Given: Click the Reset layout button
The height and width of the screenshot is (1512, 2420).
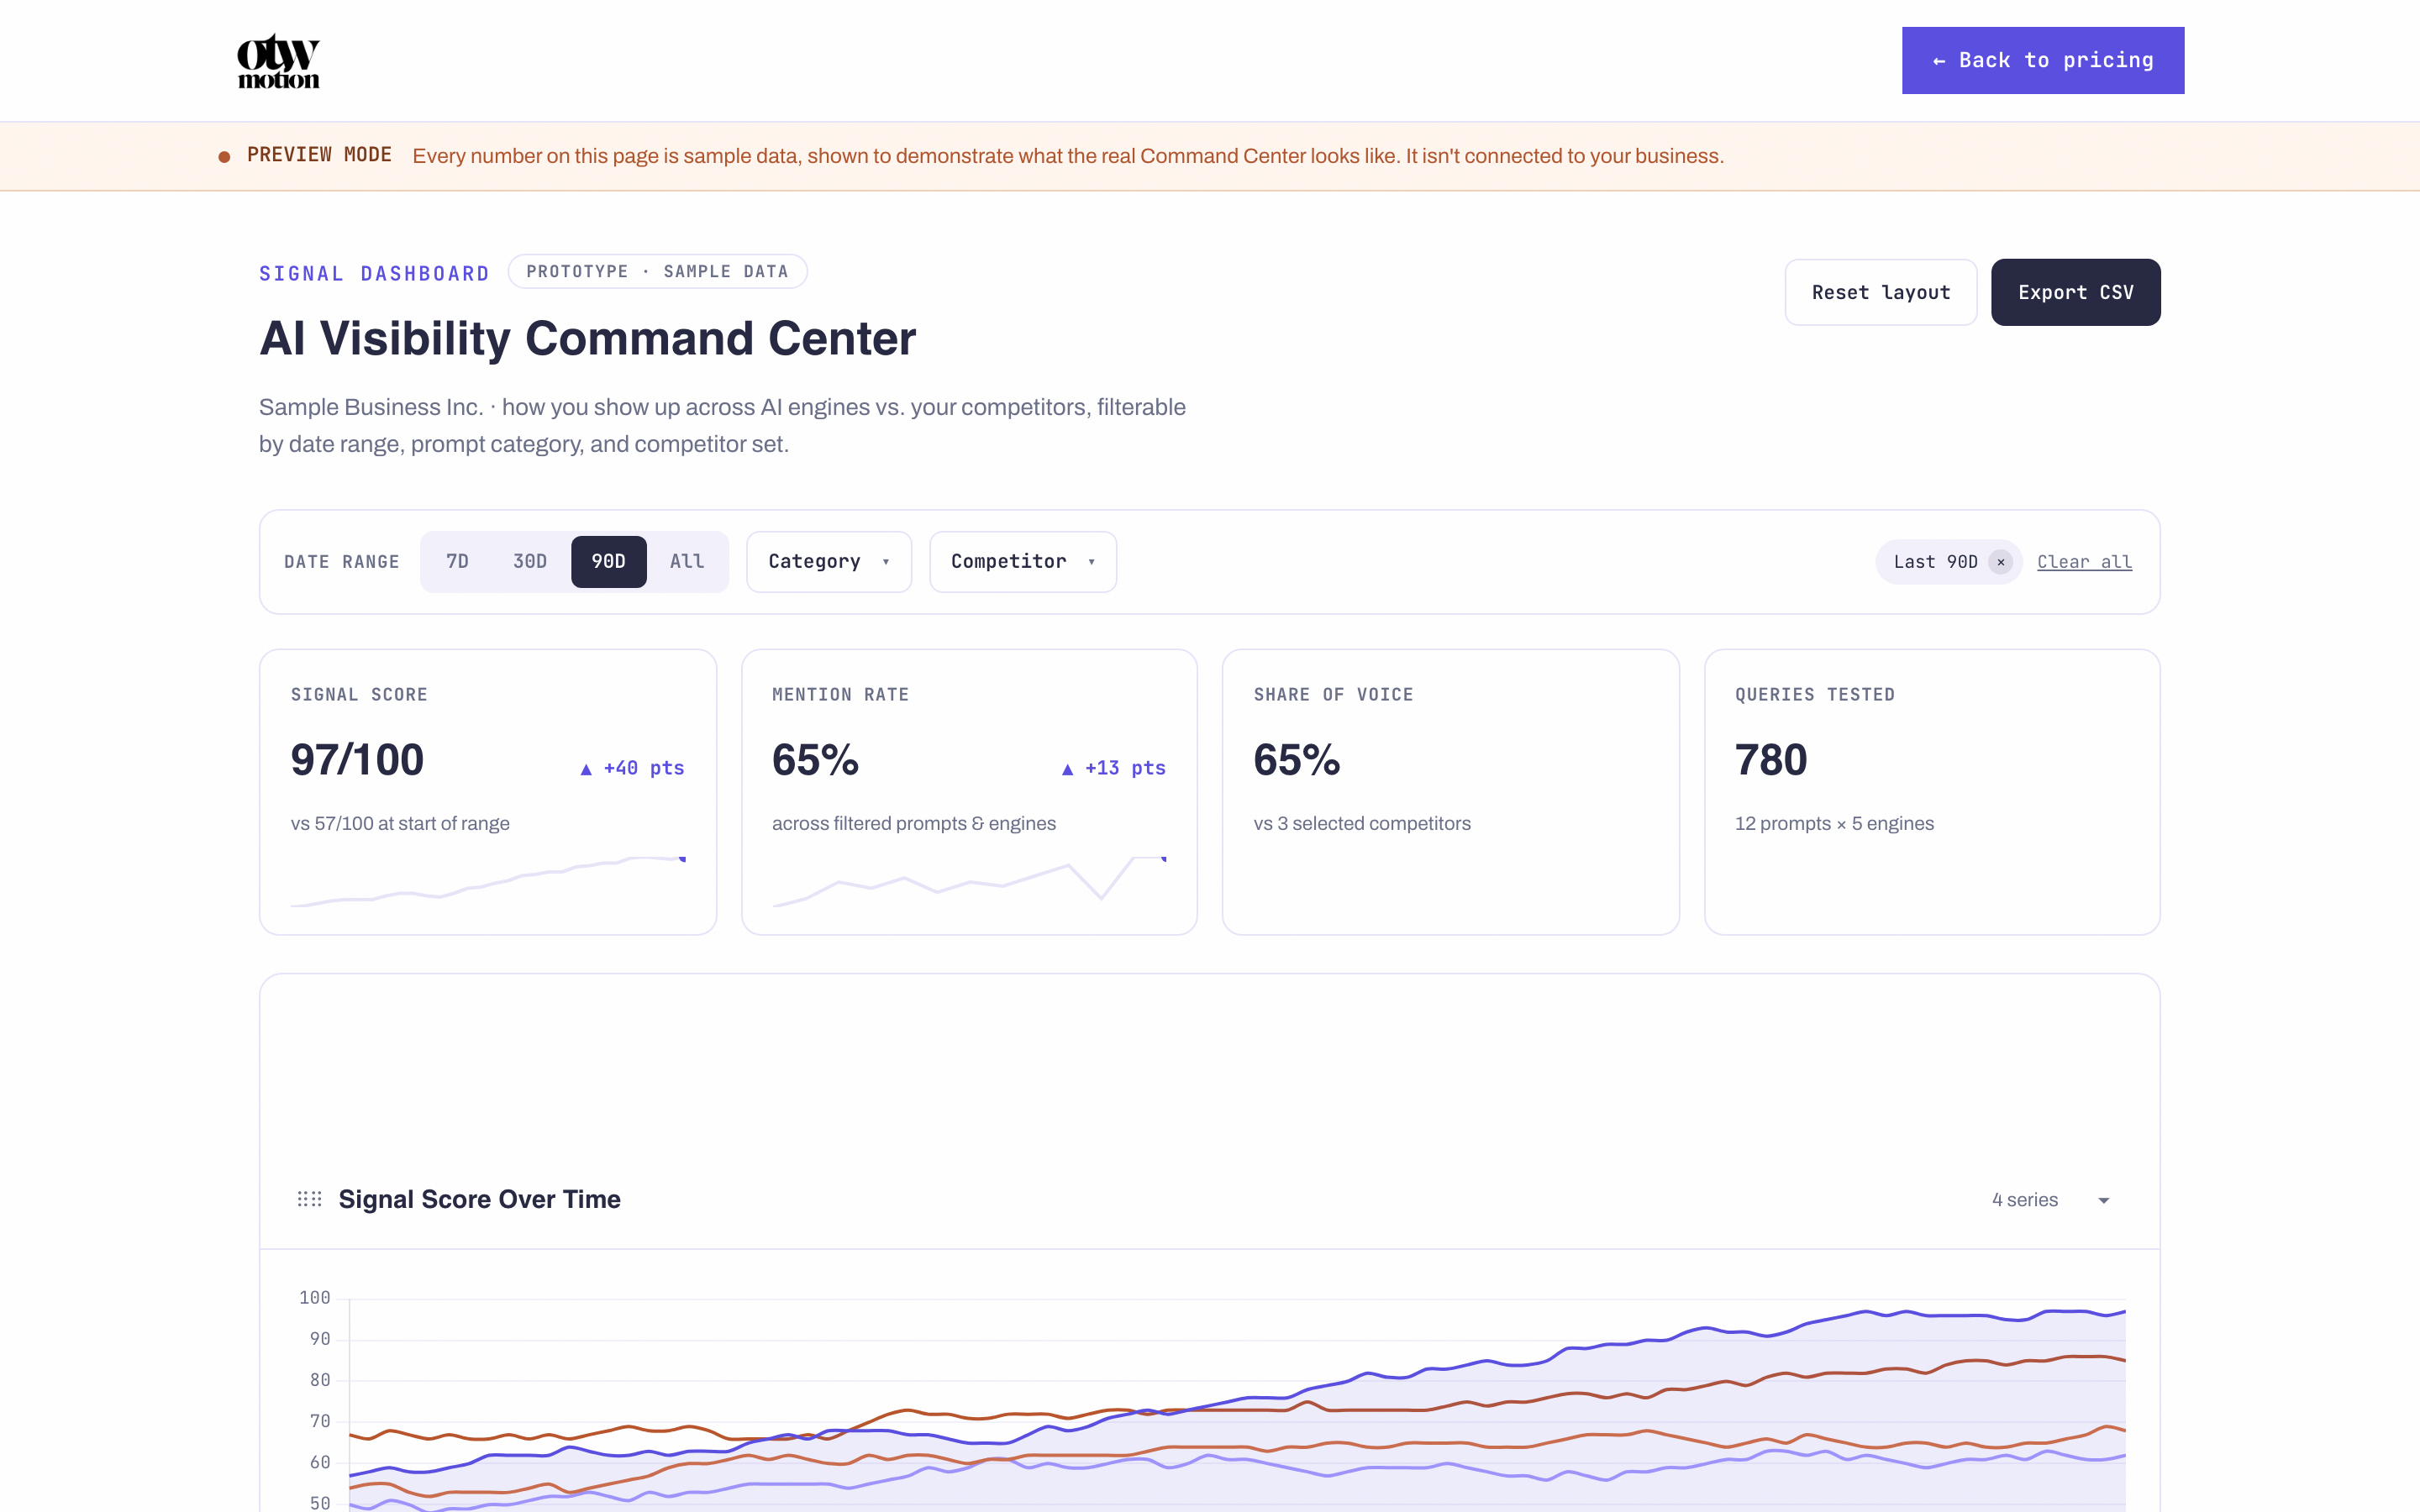Looking at the screenshot, I should click(1880, 292).
